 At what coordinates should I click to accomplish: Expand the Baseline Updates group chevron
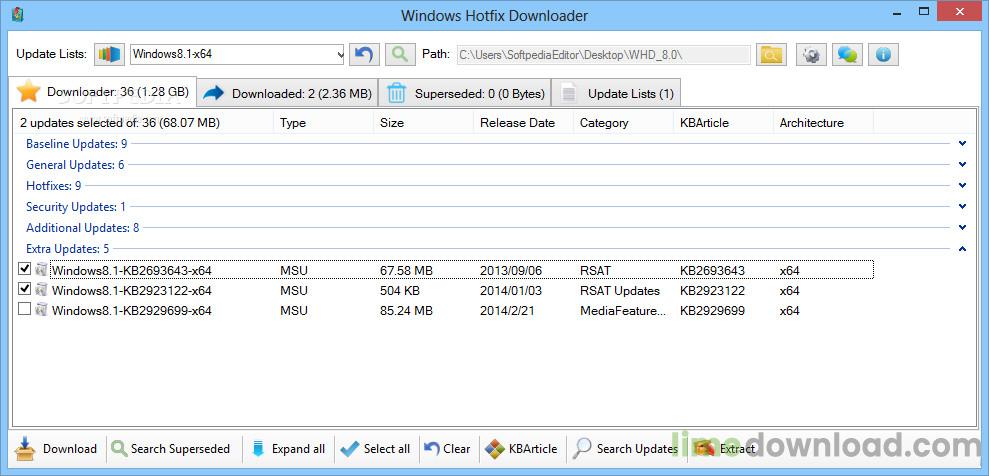point(963,144)
